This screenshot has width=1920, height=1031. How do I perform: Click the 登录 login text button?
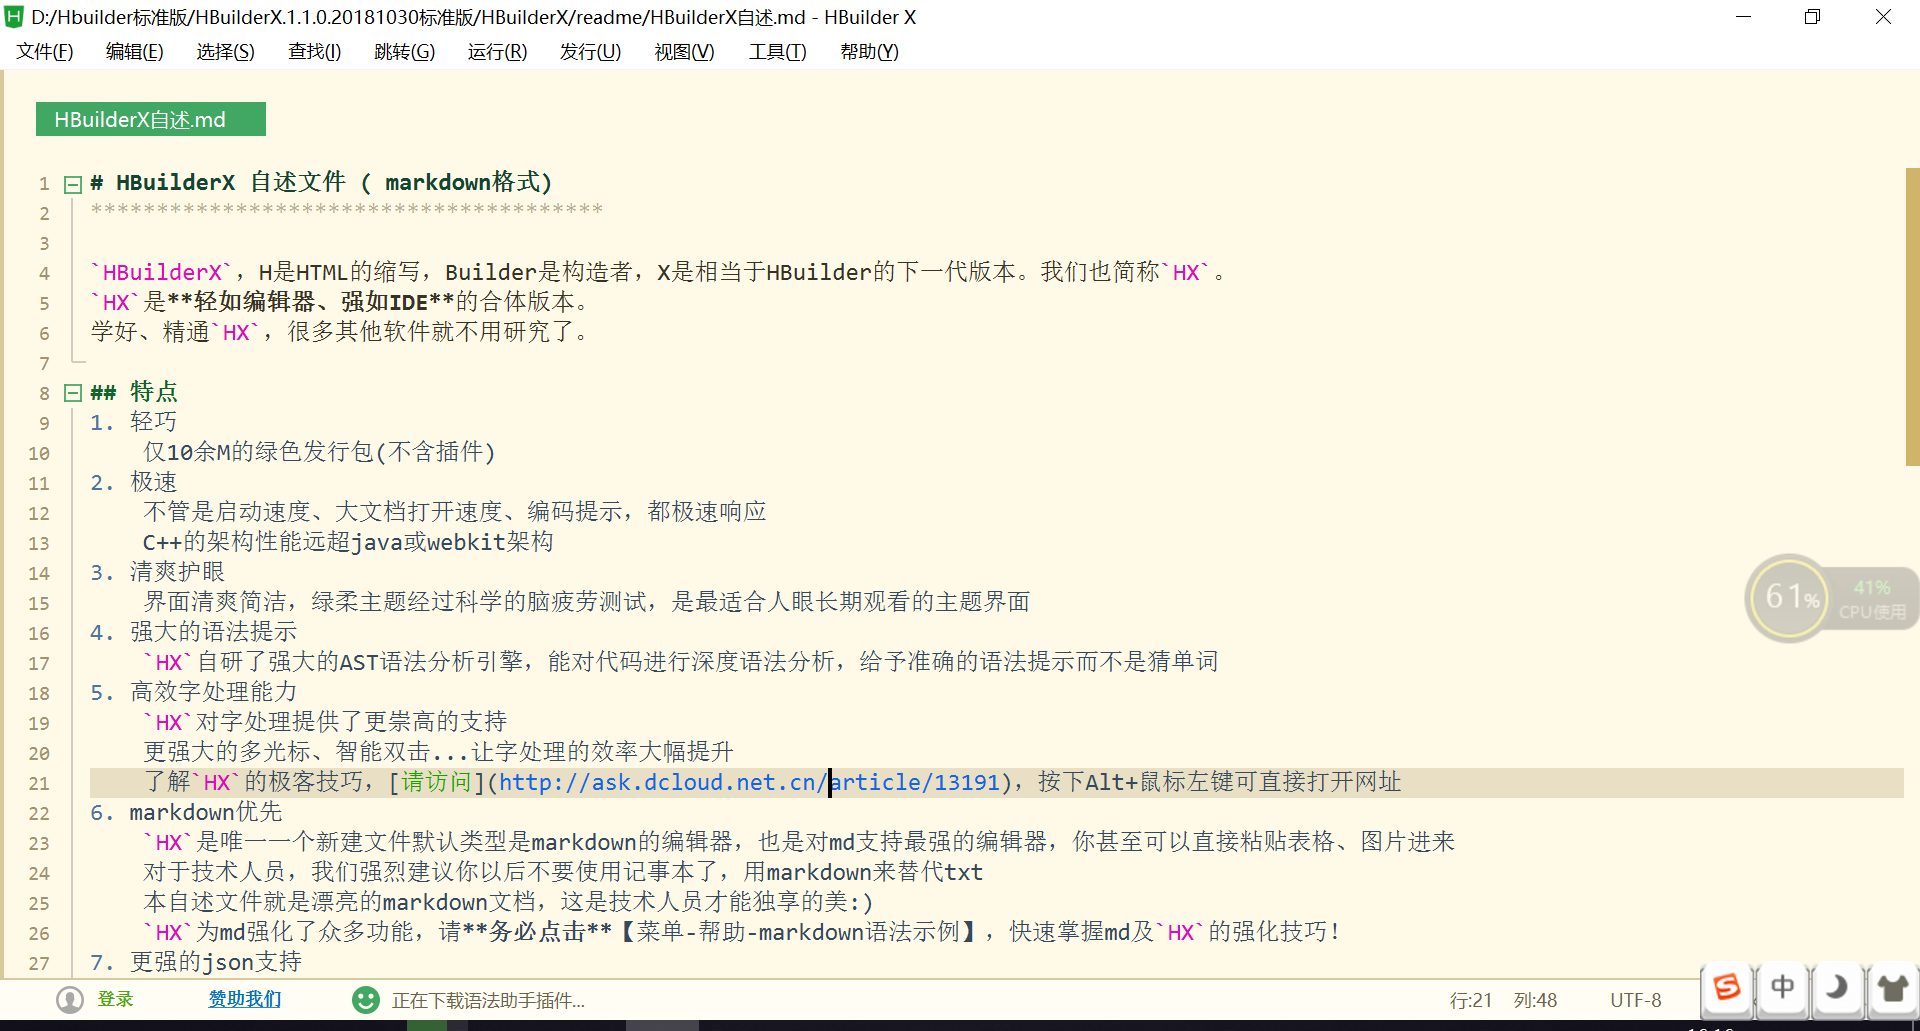115,999
